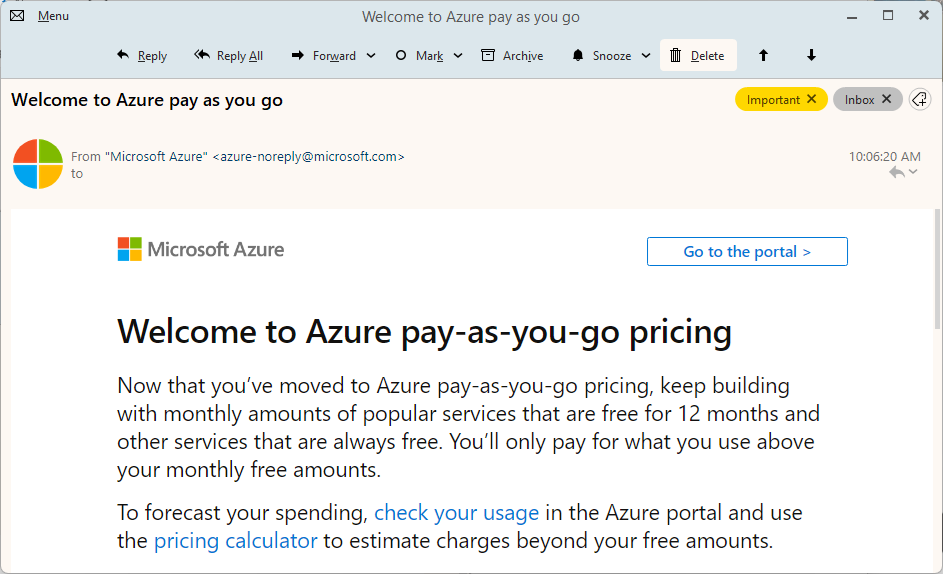
Task: Open the 'pricing calculator' link
Action: 235,541
